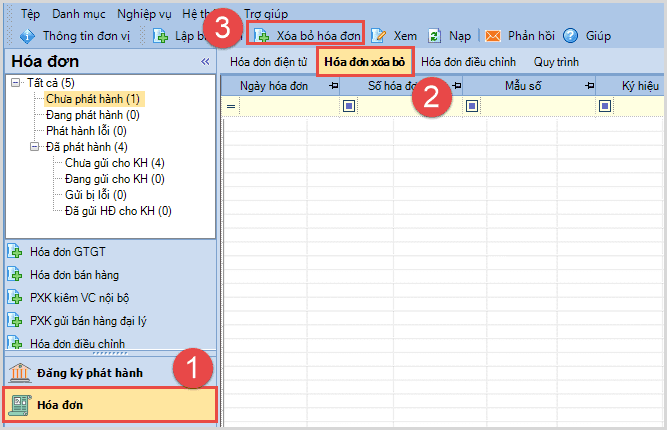667x430 pixels.
Task: Collapse the Tất cả (5) tree node
Action: tap(16, 83)
